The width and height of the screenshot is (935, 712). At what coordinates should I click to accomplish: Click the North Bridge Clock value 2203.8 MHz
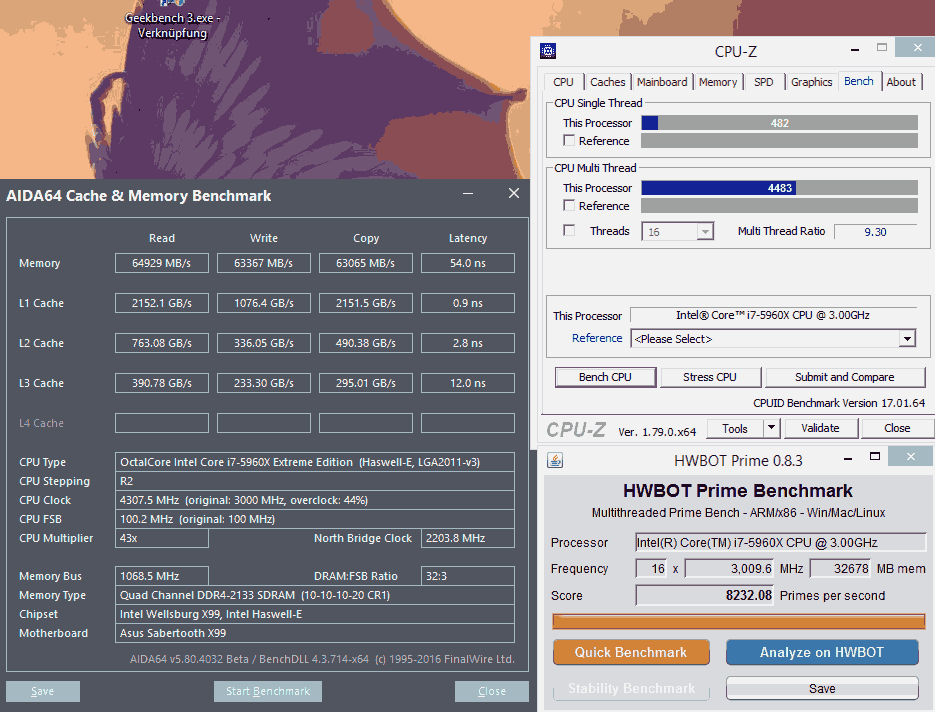pos(468,538)
